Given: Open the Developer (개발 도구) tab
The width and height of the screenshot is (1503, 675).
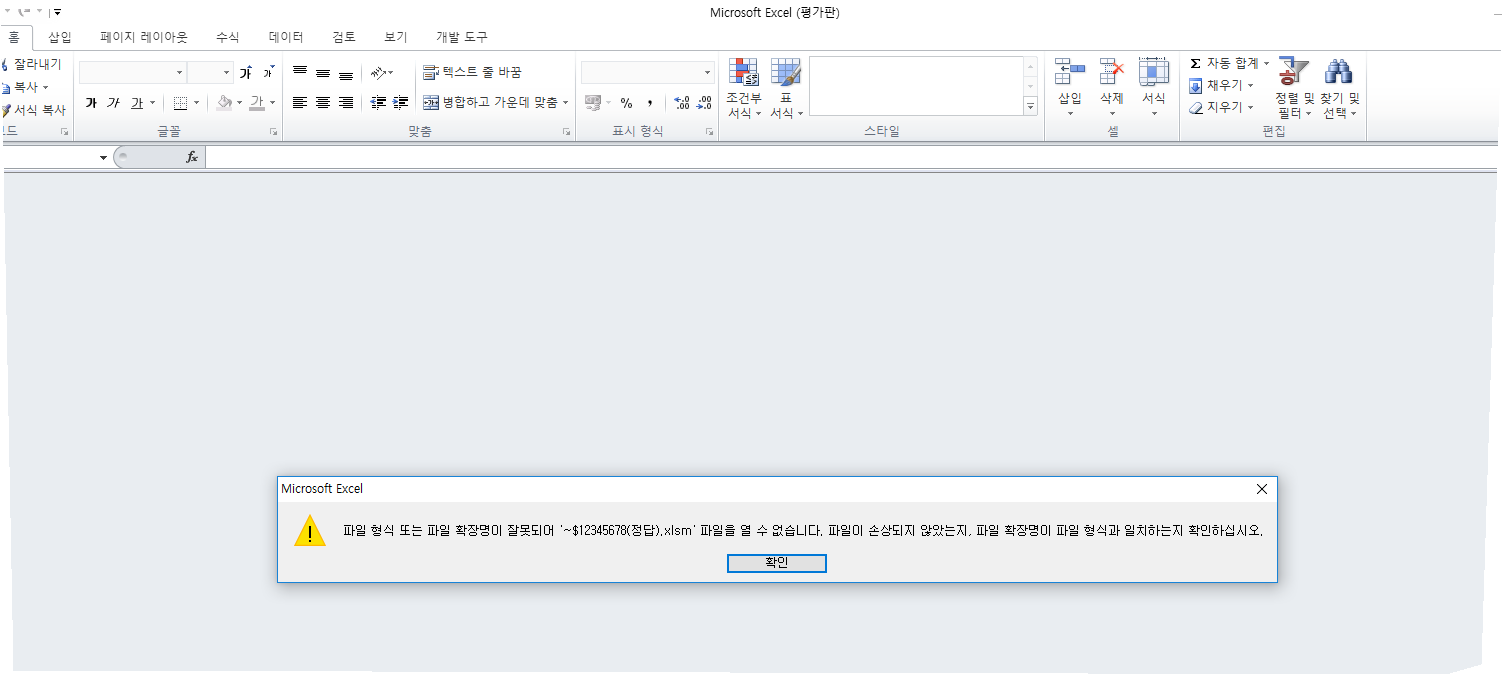Looking at the screenshot, I should tap(462, 37).
